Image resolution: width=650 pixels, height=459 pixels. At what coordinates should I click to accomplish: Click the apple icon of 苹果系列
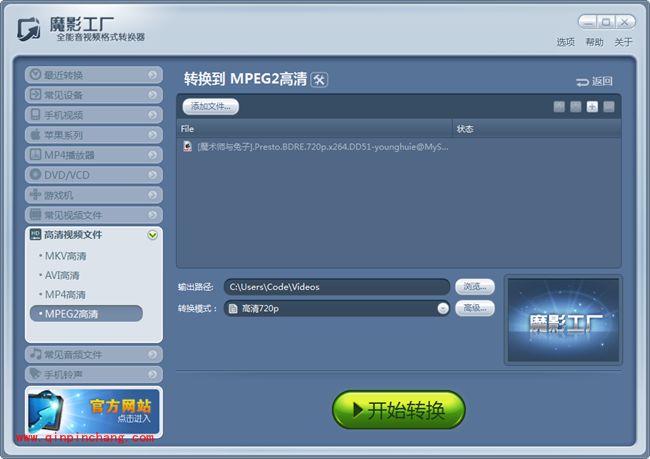pyautogui.click(x=36, y=134)
